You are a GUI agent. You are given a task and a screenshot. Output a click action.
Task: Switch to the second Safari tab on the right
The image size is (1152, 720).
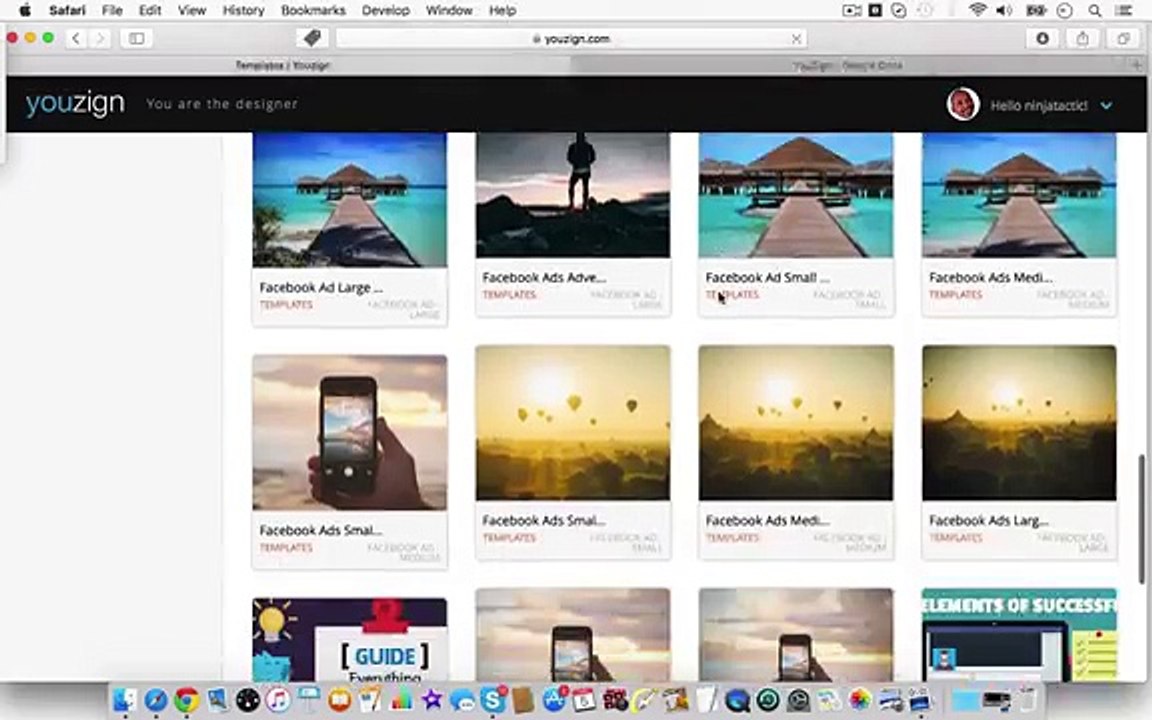tap(849, 65)
